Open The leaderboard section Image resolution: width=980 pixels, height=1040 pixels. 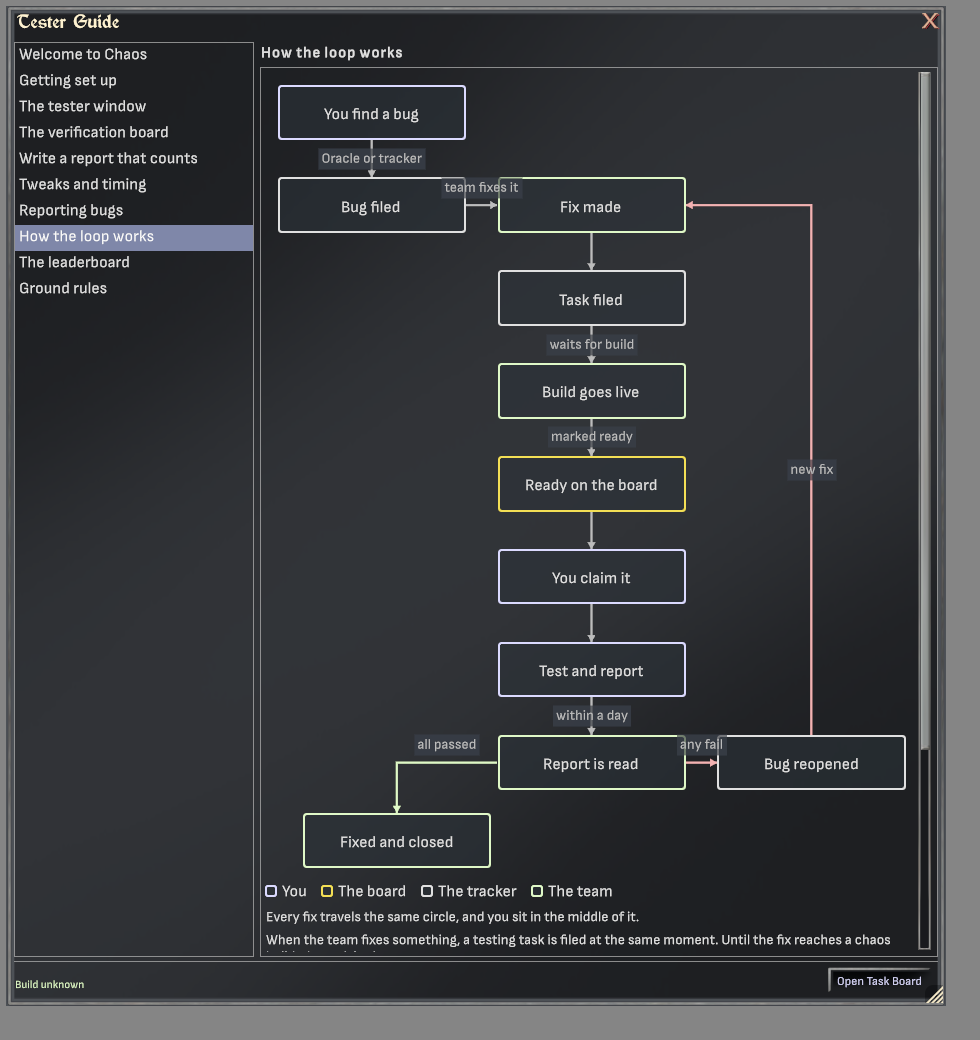point(134,262)
